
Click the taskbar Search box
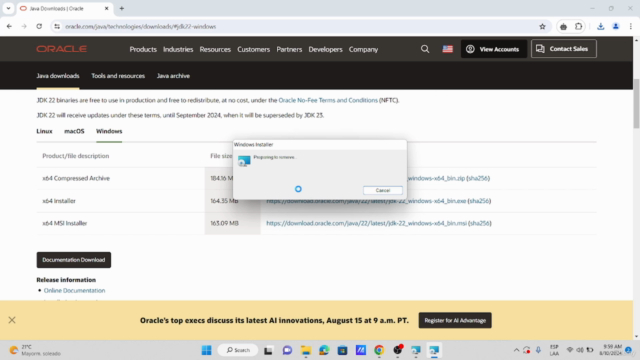[238, 350]
